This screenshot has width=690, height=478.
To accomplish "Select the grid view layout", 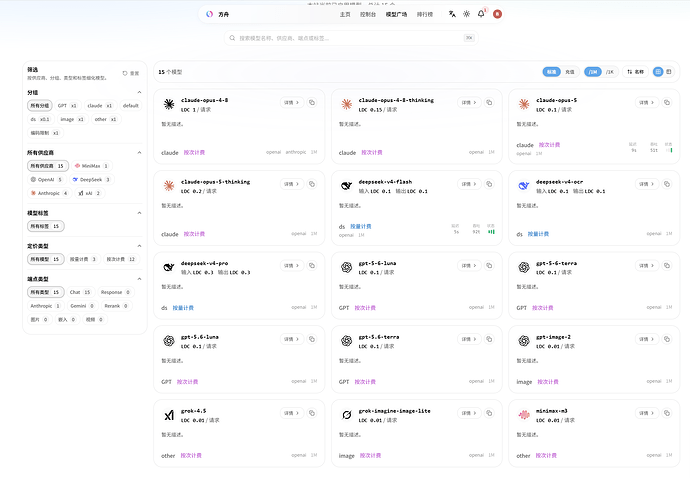I will tap(658, 72).
